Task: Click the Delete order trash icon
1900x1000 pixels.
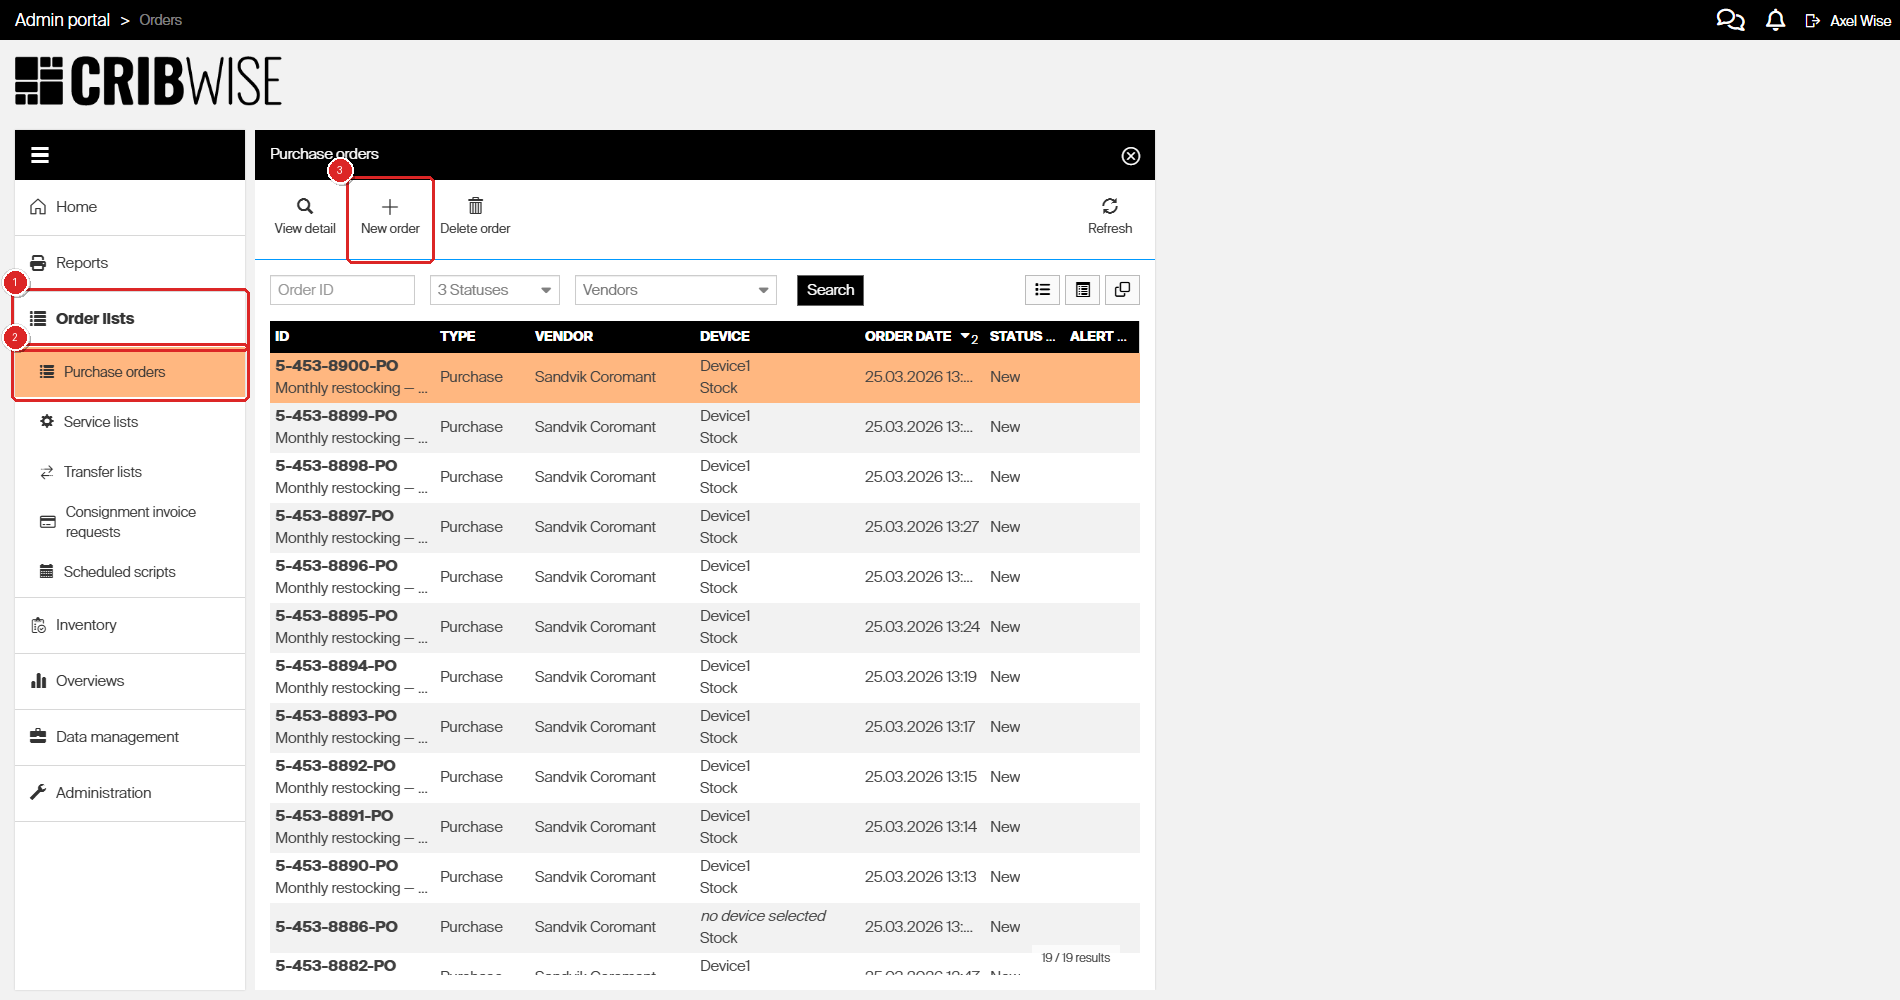Action: tap(475, 207)
